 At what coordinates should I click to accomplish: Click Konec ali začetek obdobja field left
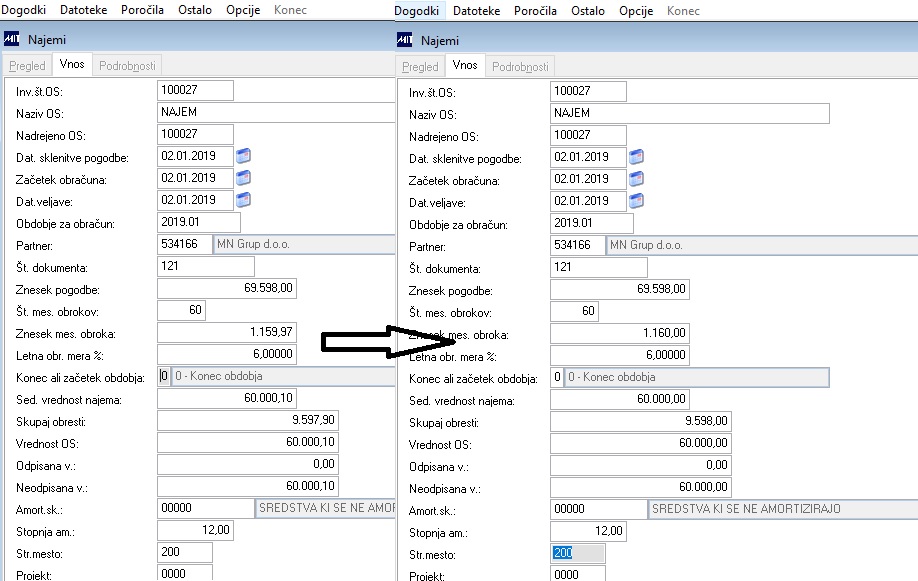276,377
